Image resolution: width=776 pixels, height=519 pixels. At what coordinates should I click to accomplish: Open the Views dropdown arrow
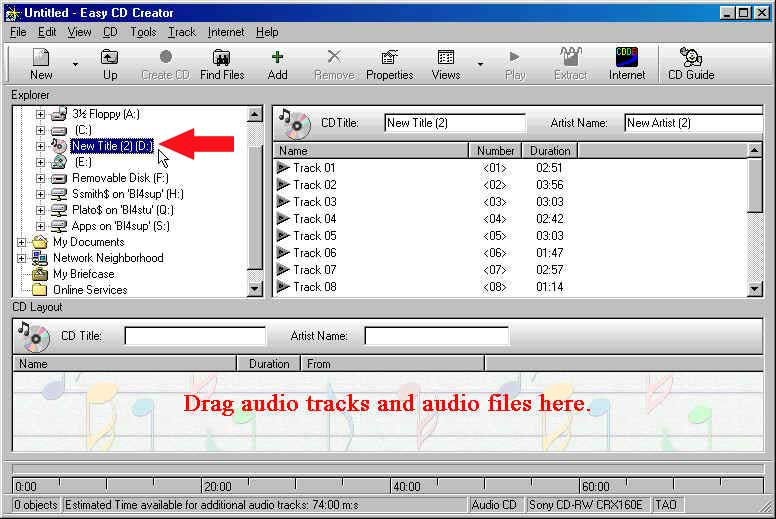(x=480, y=64)
